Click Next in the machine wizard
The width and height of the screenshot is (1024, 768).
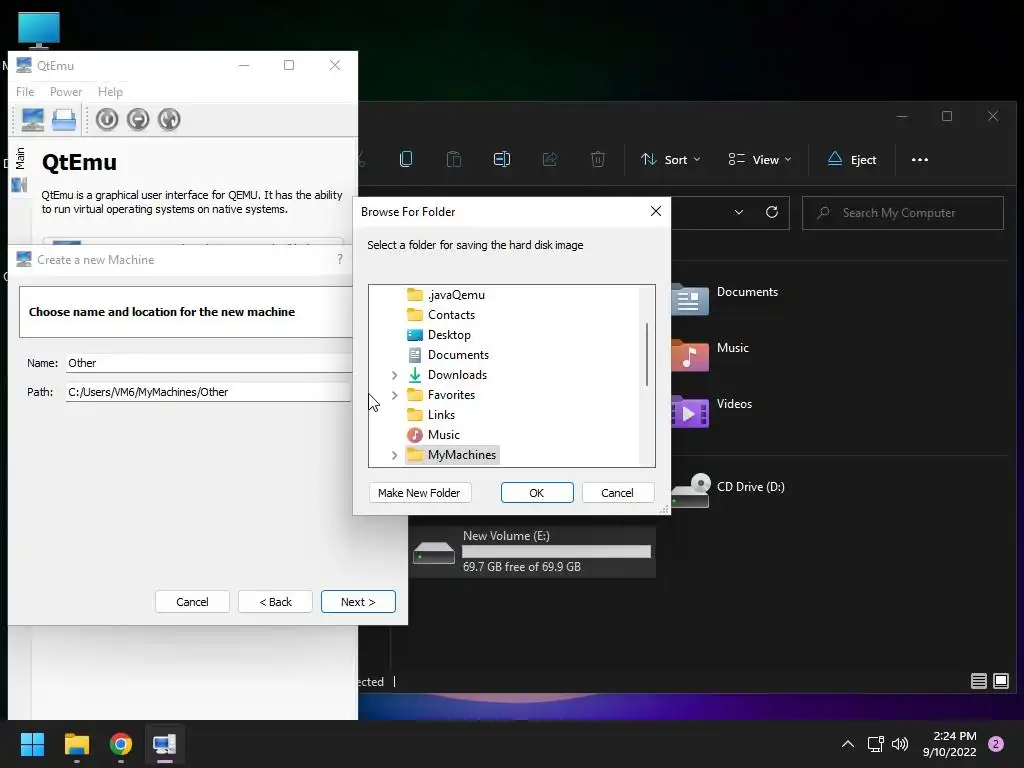pos(358,602)
